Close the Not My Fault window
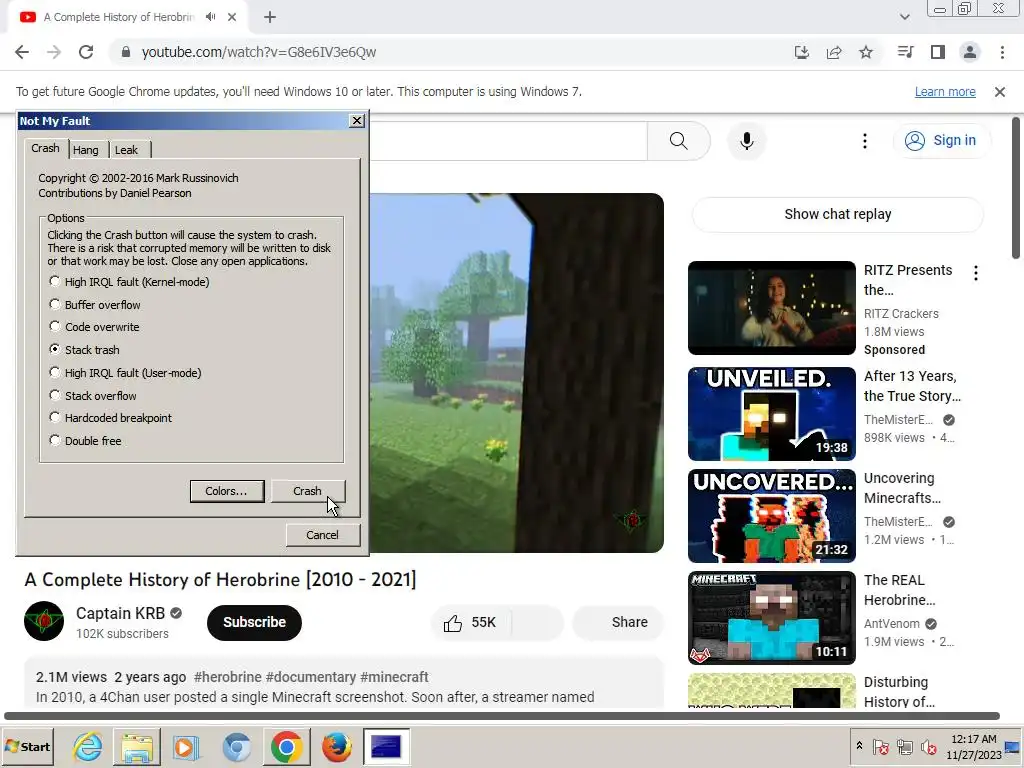Screen dimensions: 1024x768 357,120
